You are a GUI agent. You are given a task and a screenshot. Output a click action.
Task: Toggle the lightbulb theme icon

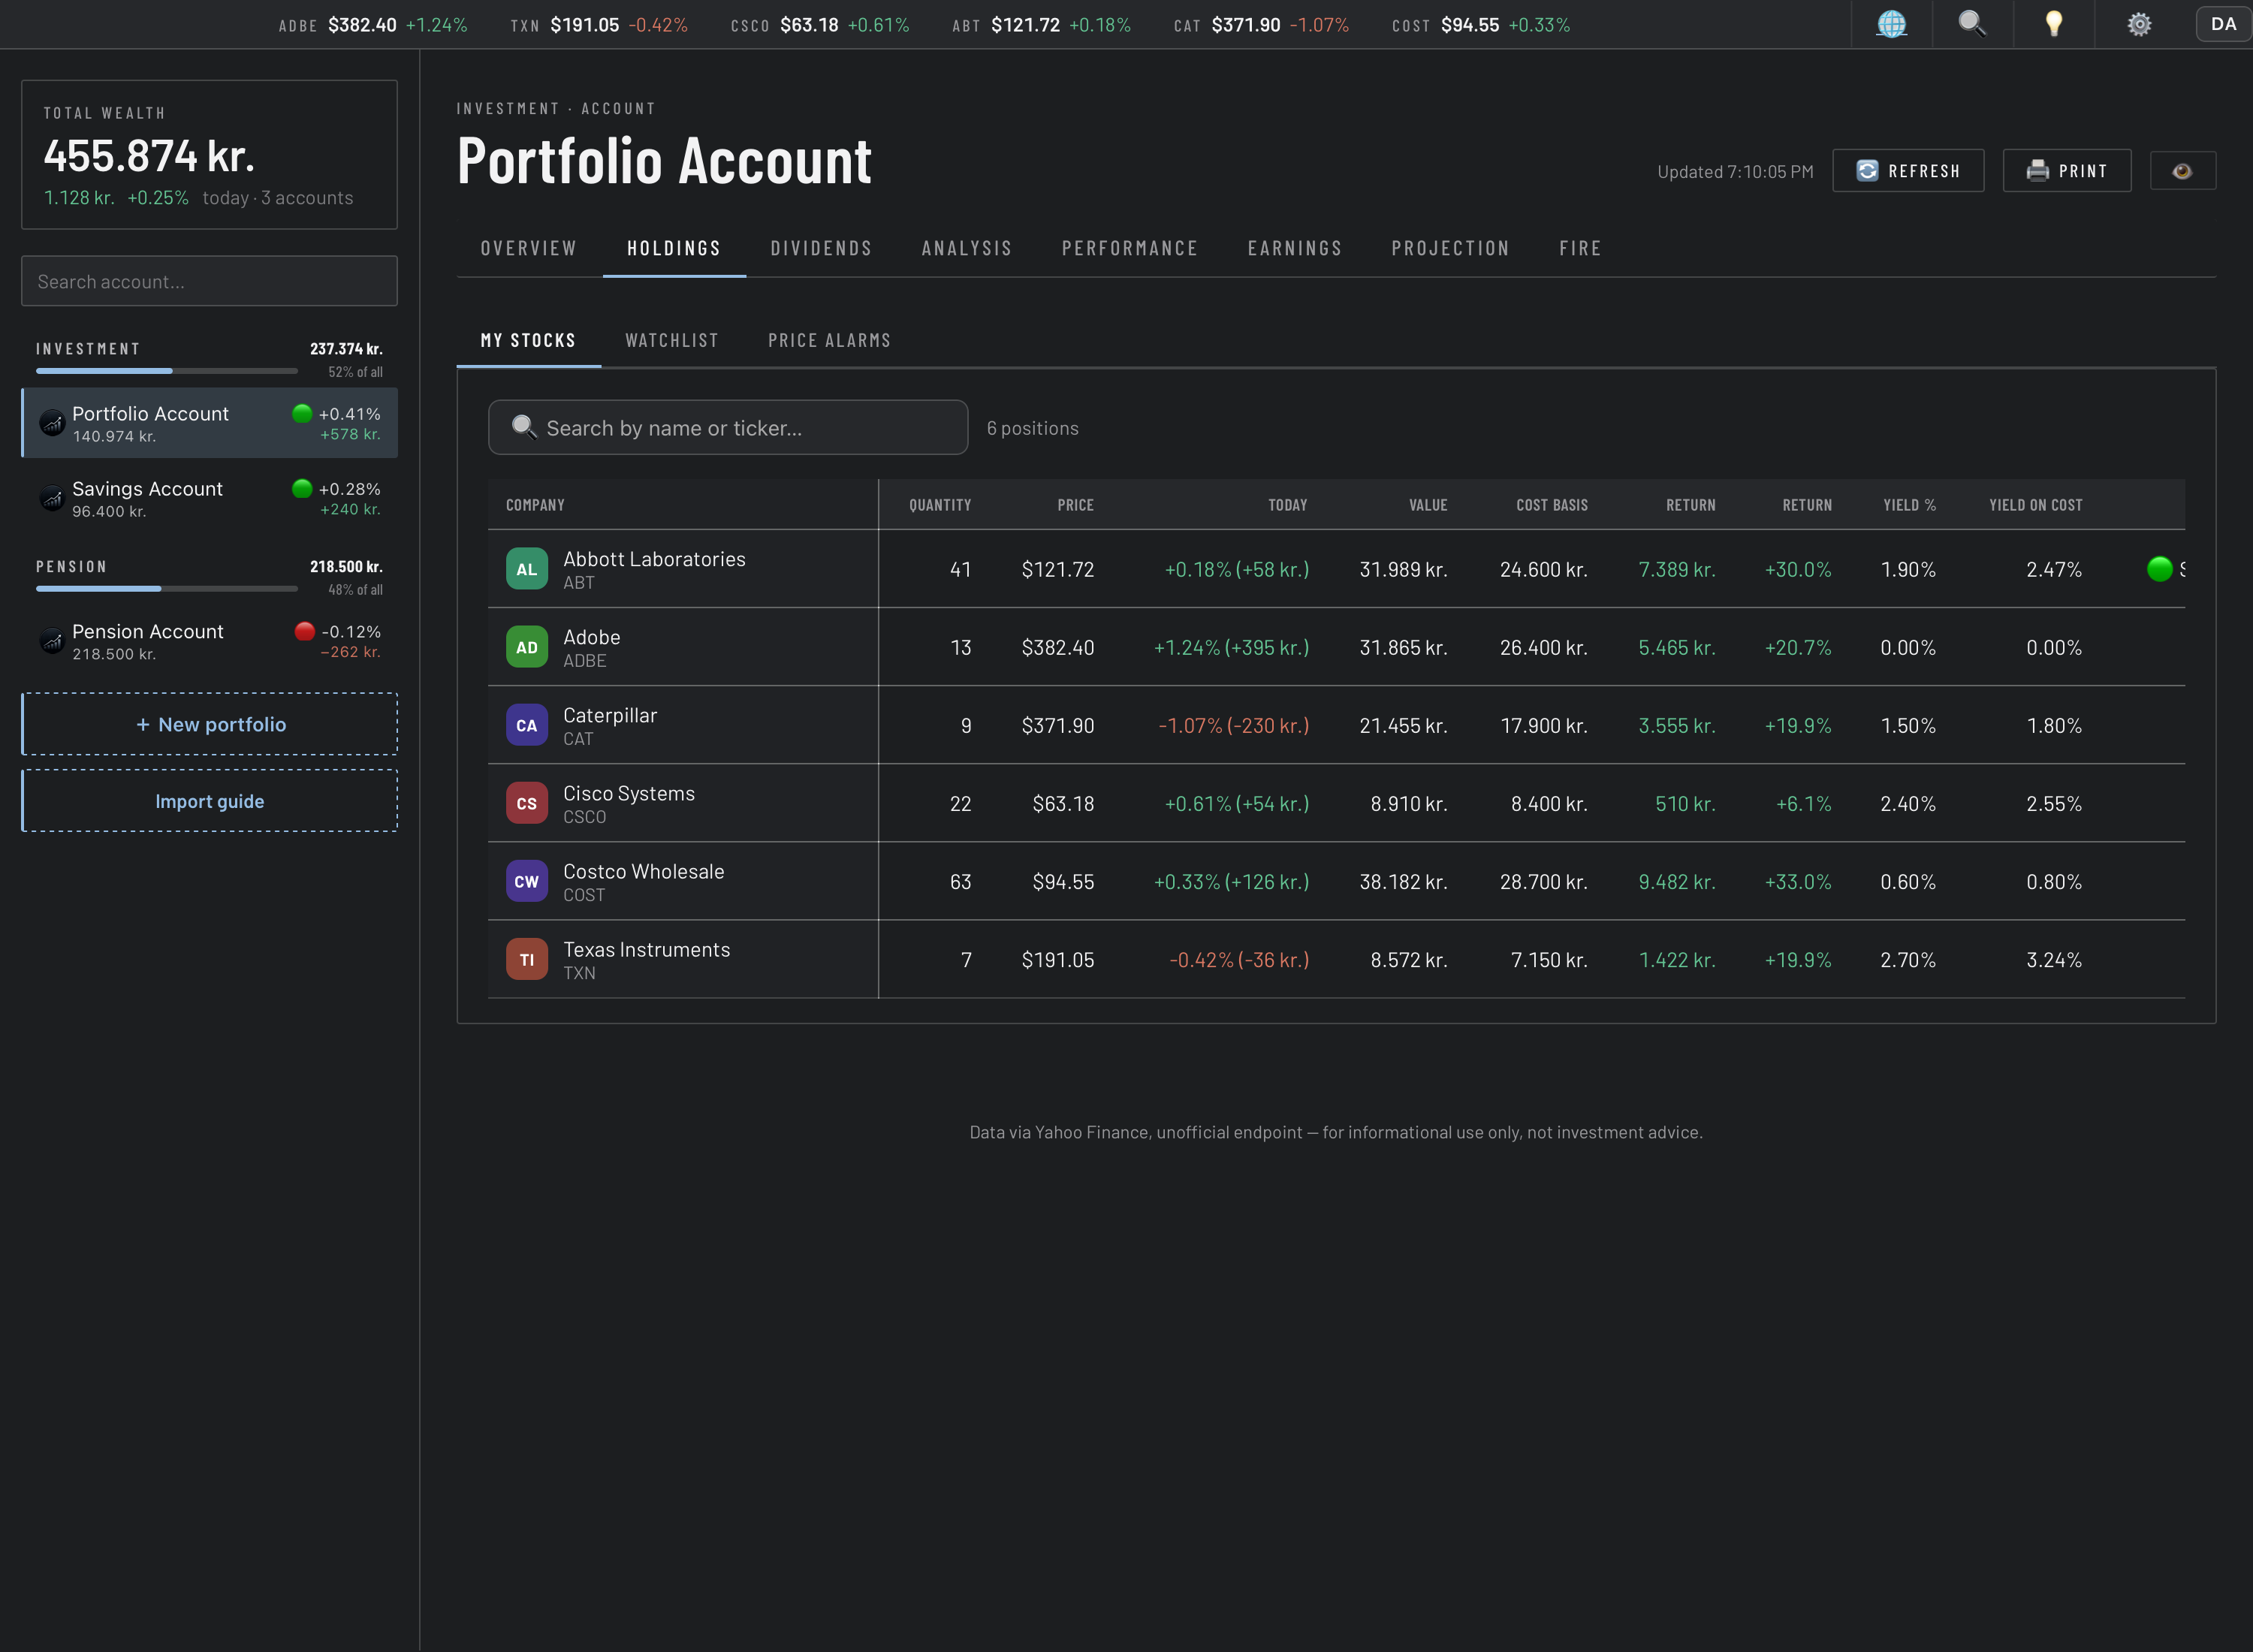click(x=2054, y=24)
